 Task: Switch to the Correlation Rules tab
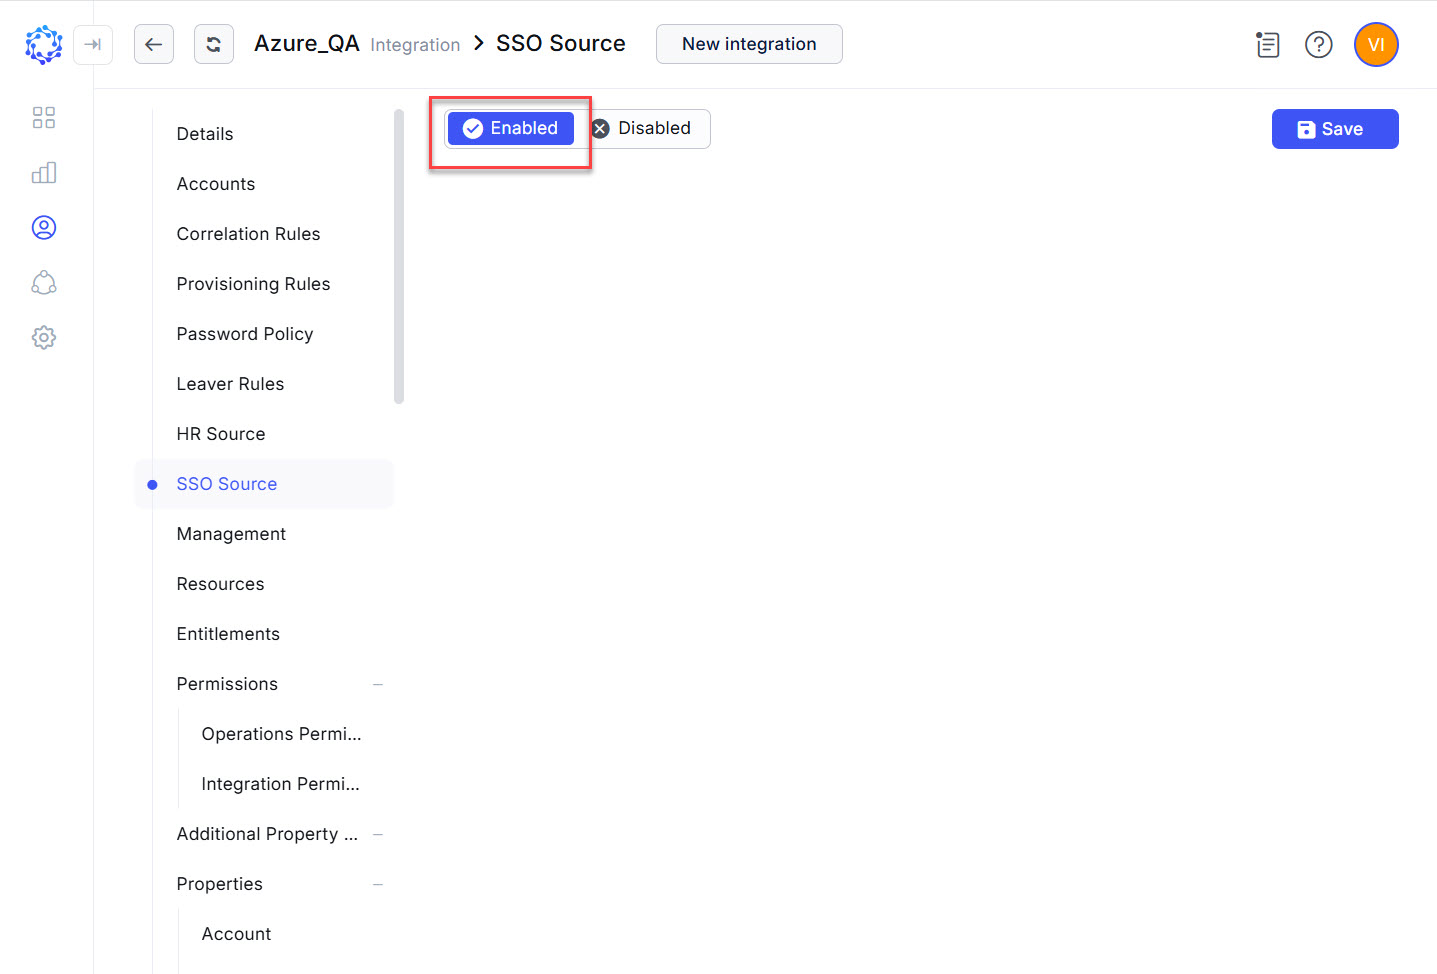[x=248, y=233]
